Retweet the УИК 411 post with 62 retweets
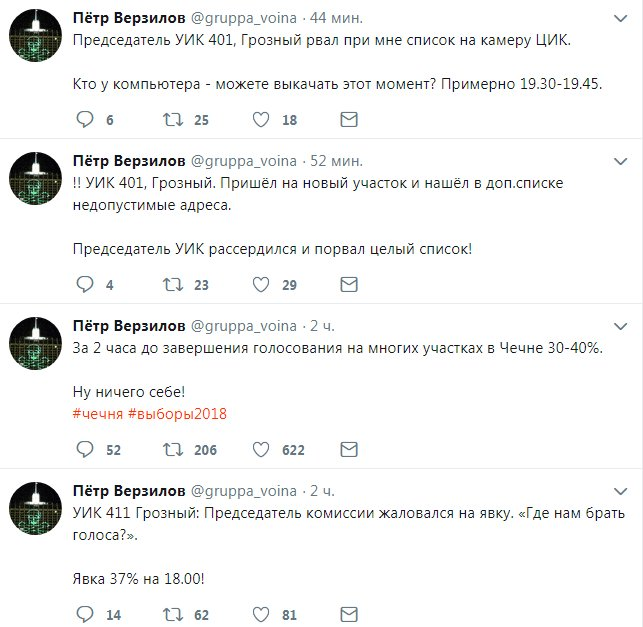 [173, 615]
